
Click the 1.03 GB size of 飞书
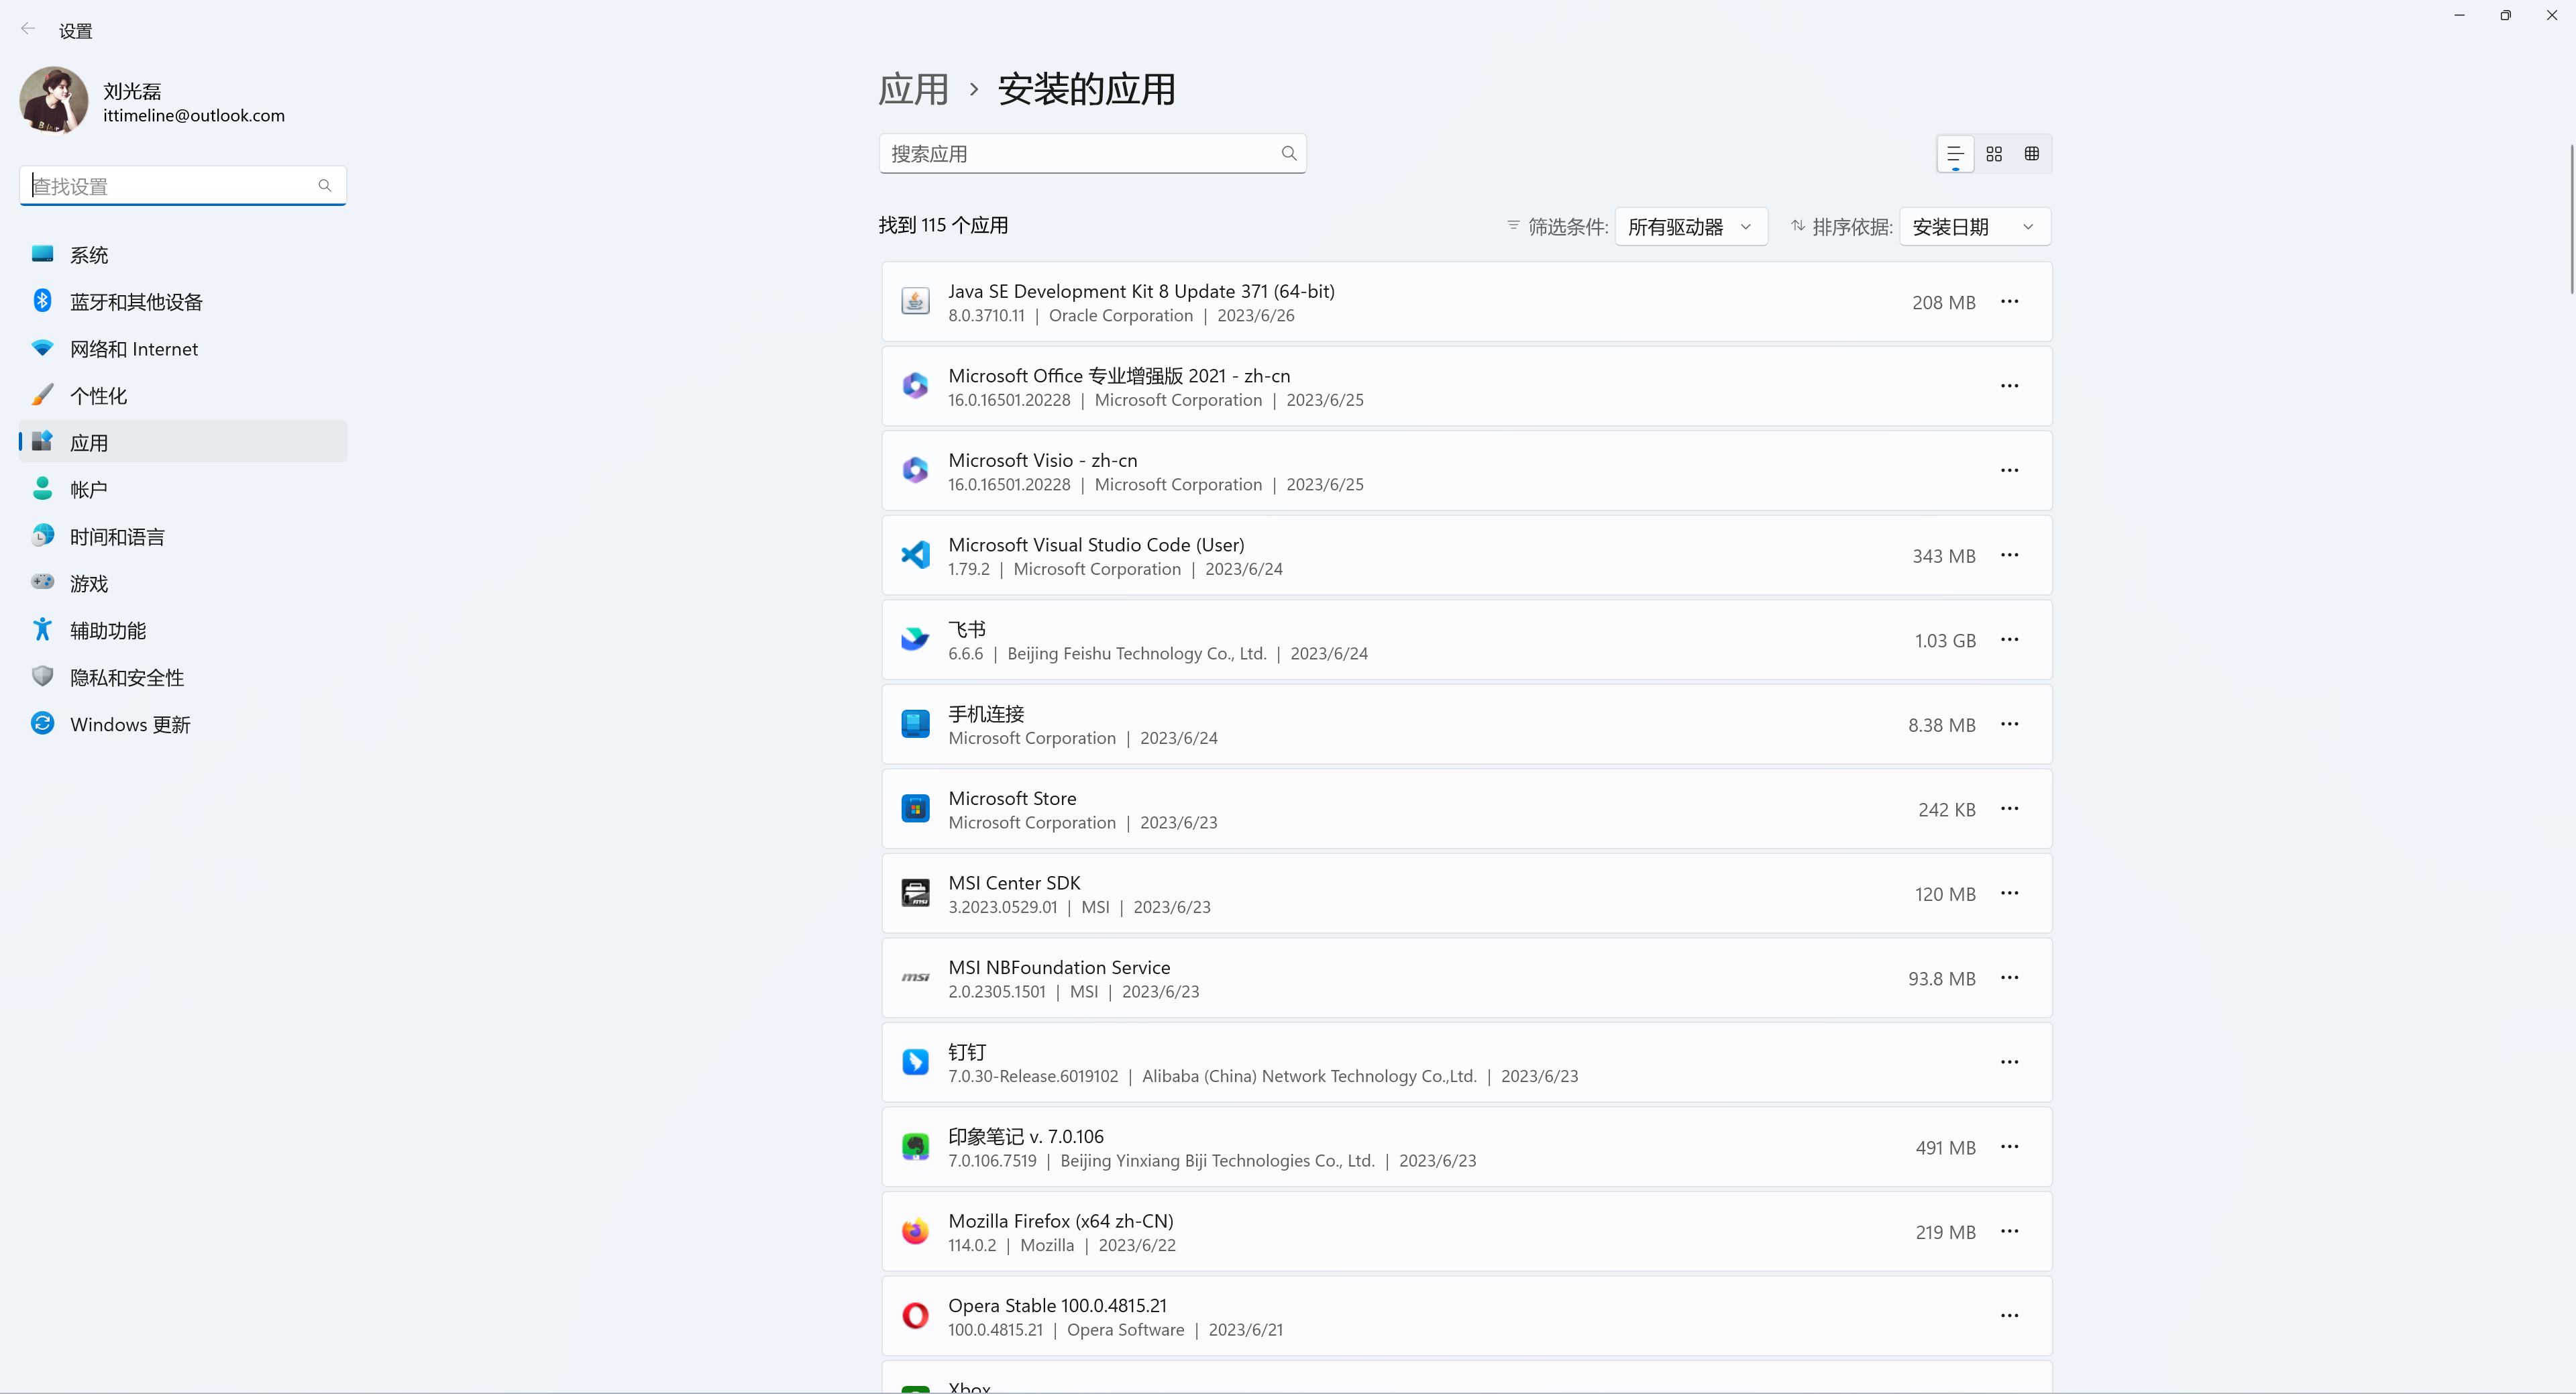tap(1945, 640)
